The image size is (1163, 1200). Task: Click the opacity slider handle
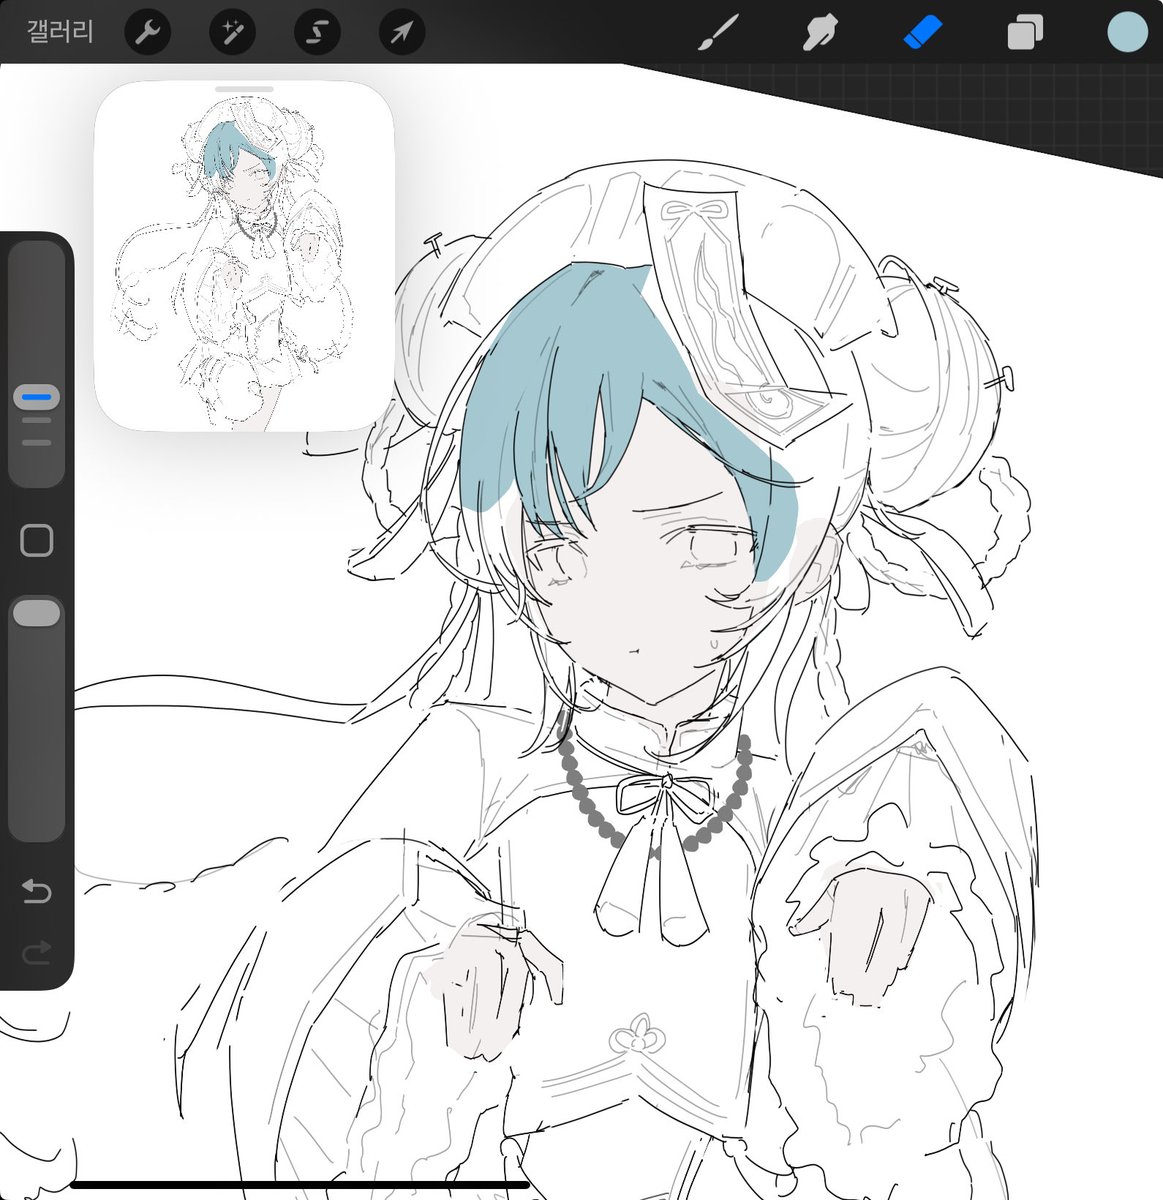pyautogui.click(x=37, y=613)
